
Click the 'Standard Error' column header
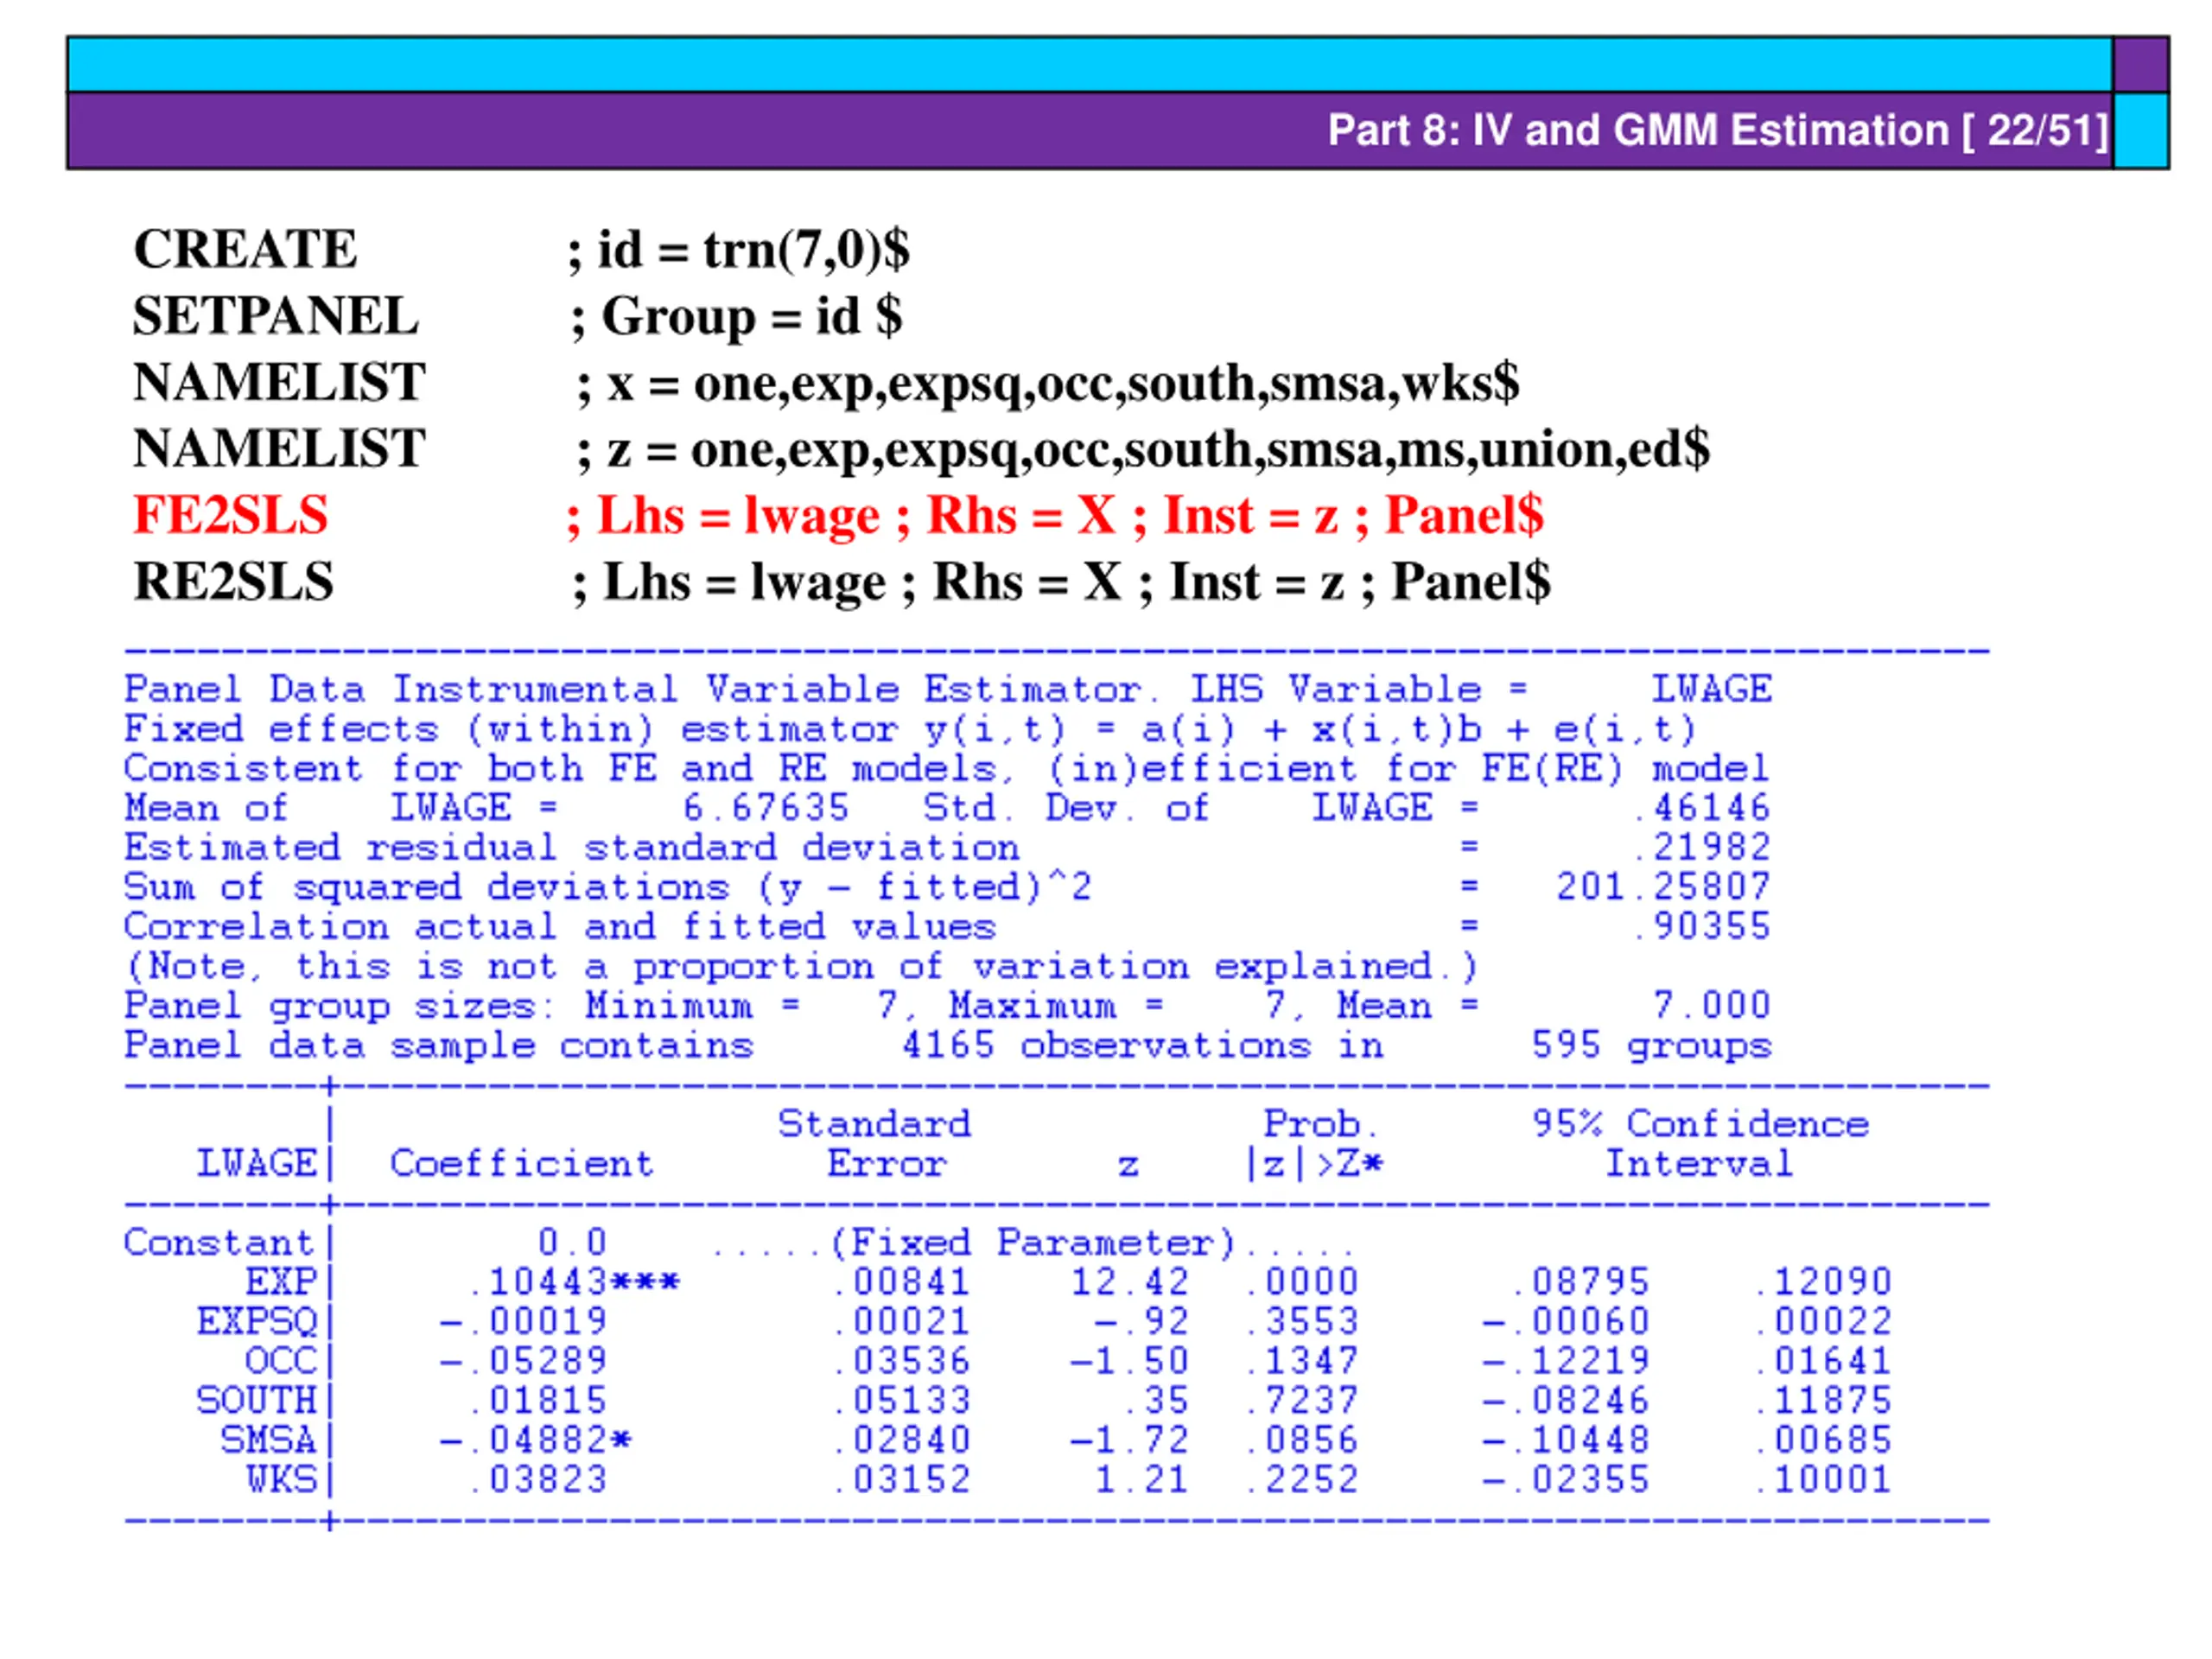[875, 1144]
